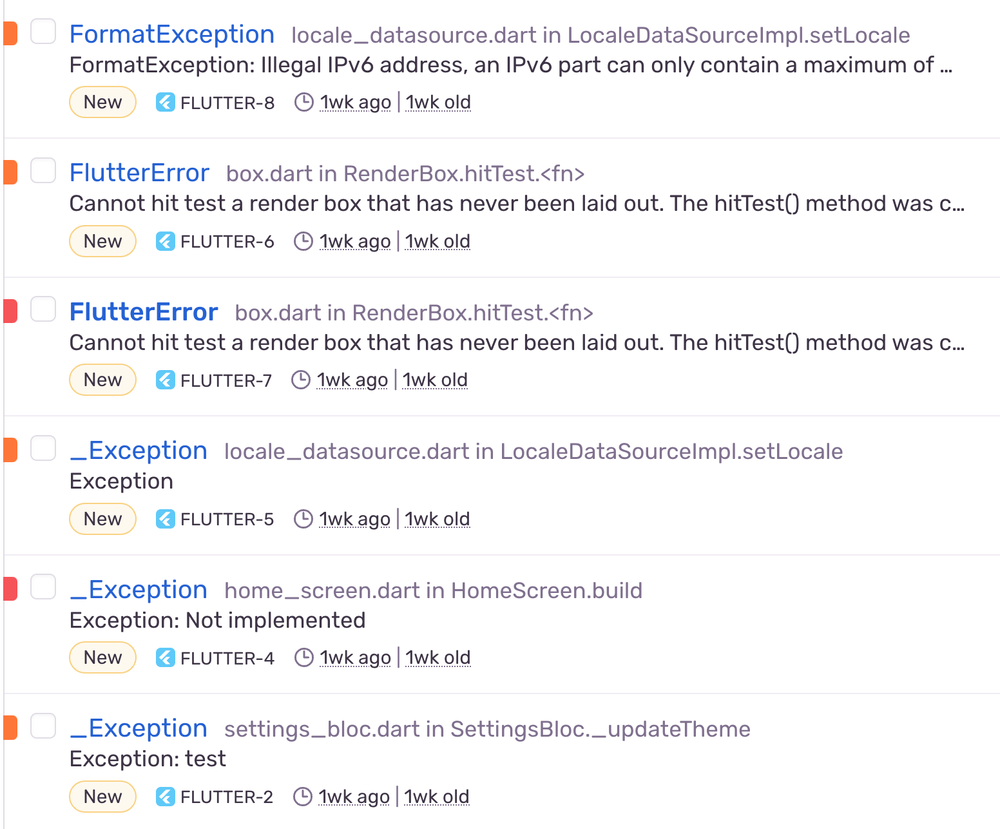Screen dimensions: 1000x829
Task: Open the _Exception issue in HomeScreen.build
Action: click(138, 589)
